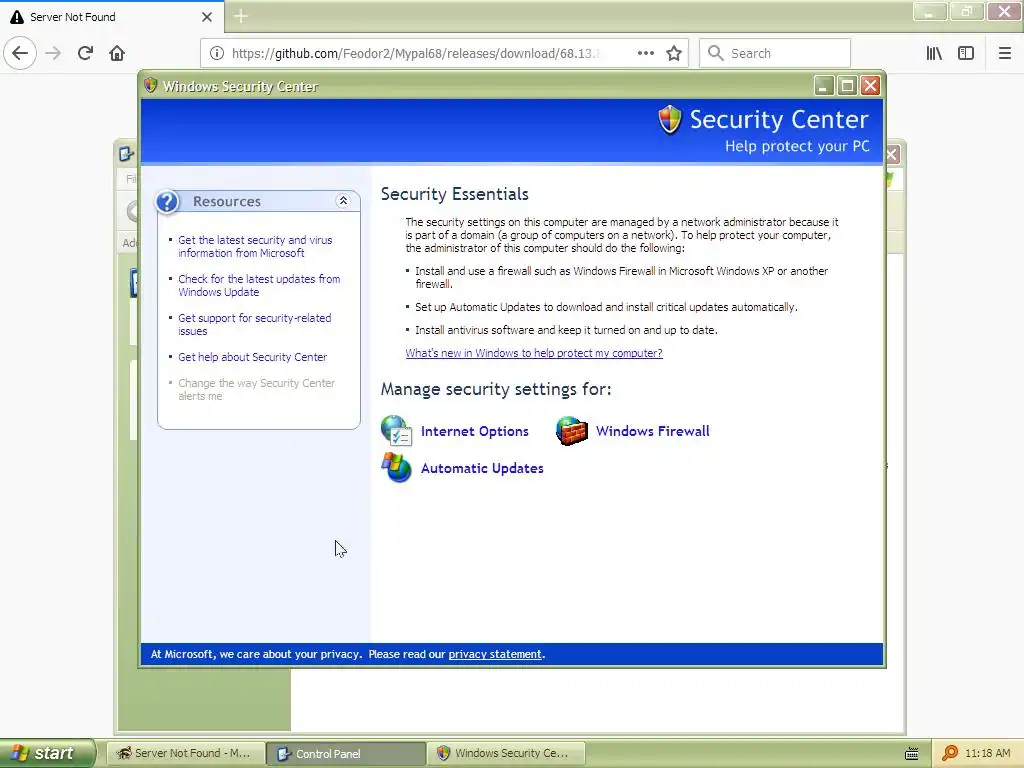Click the Windows Firewall brick wall icon
The height and width of the screenshot is (768, 1024).
coord(571,430)
